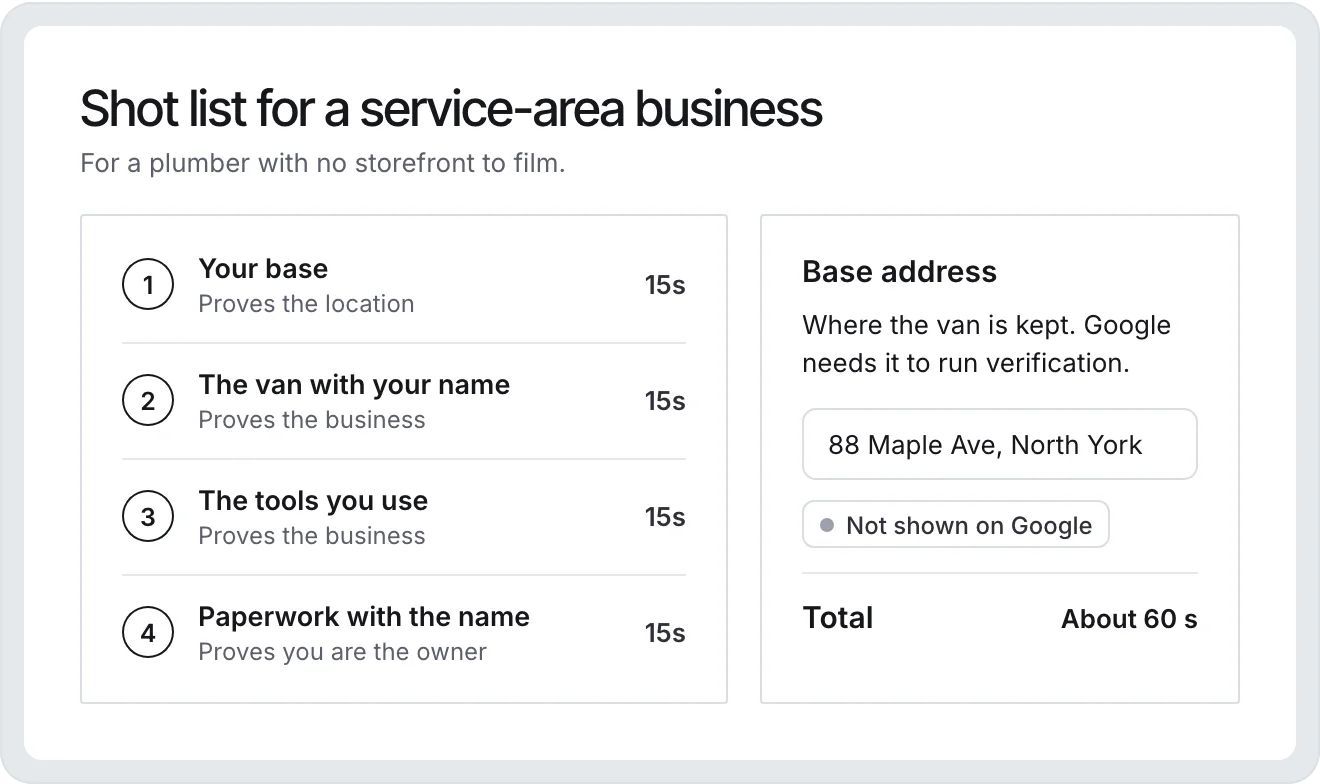Select the 15s duration for the tools shot
The image size is (1320, 784).
(x=665, y=517)
